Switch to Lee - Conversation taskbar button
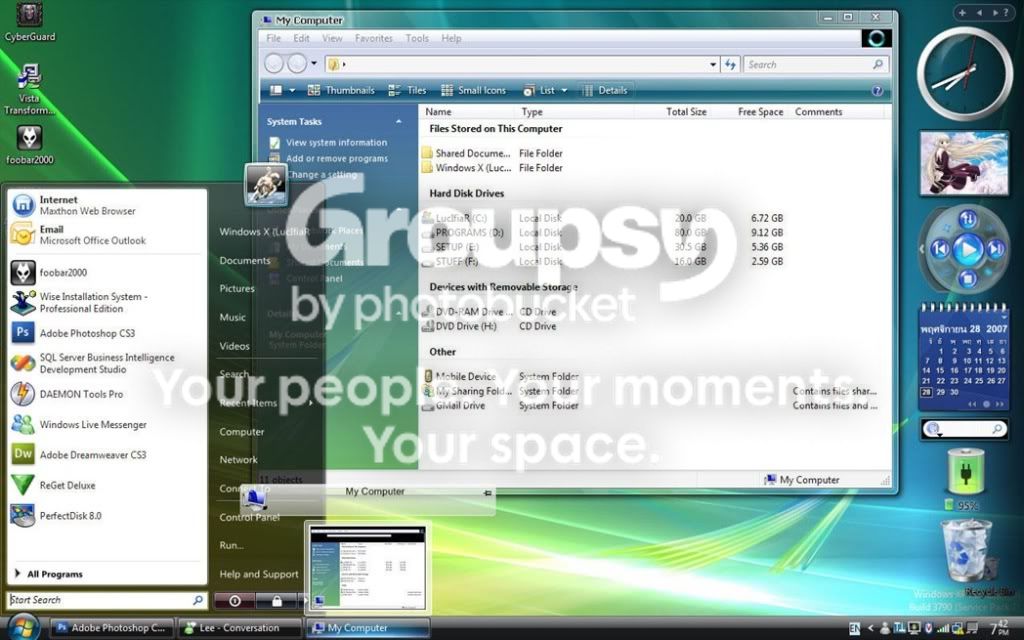Screen dimensions: 1024x640 239,628
